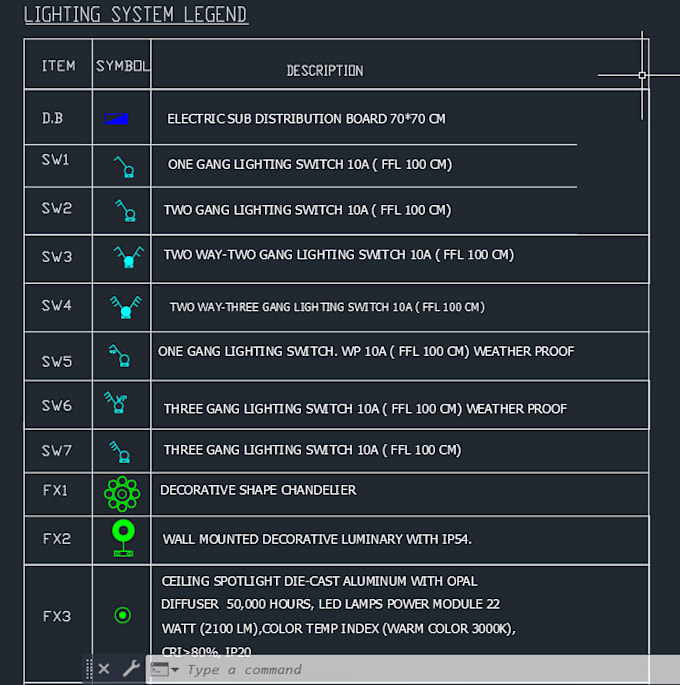Select the SW2 two gang switch symbol
This screenshot has width=680, height=685.
(x=125, y=211)
